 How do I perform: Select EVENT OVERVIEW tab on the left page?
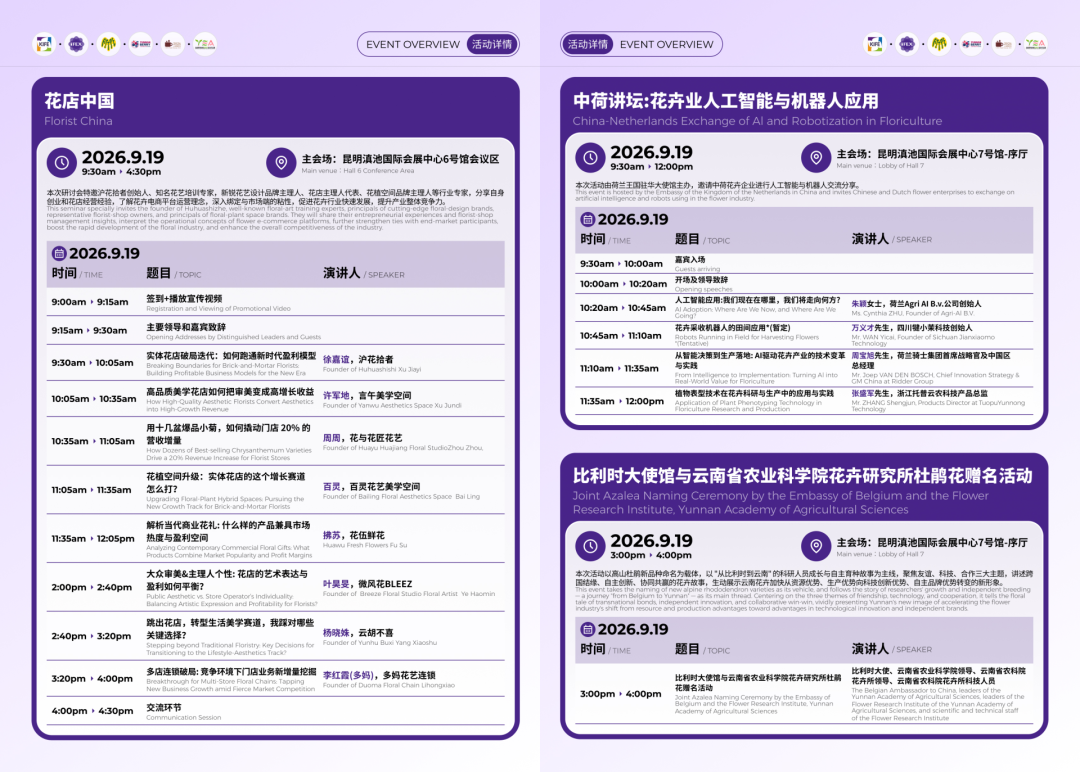coord(413,44)
